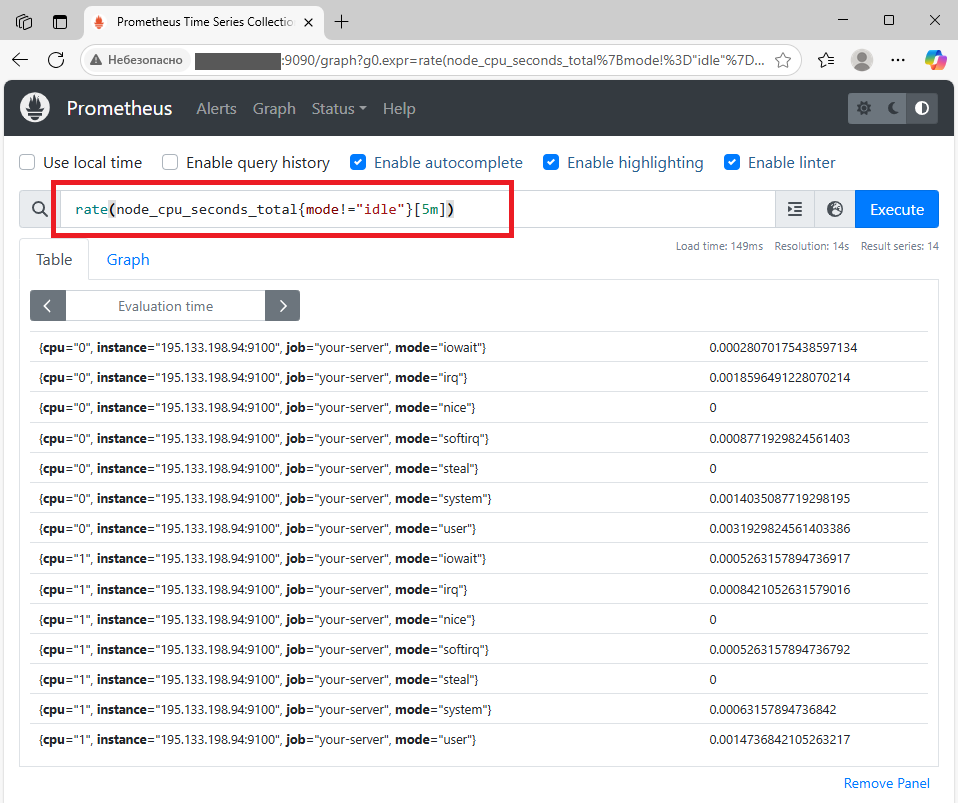Go back to the previous page

pyautogui.click(x=20, y=60)
